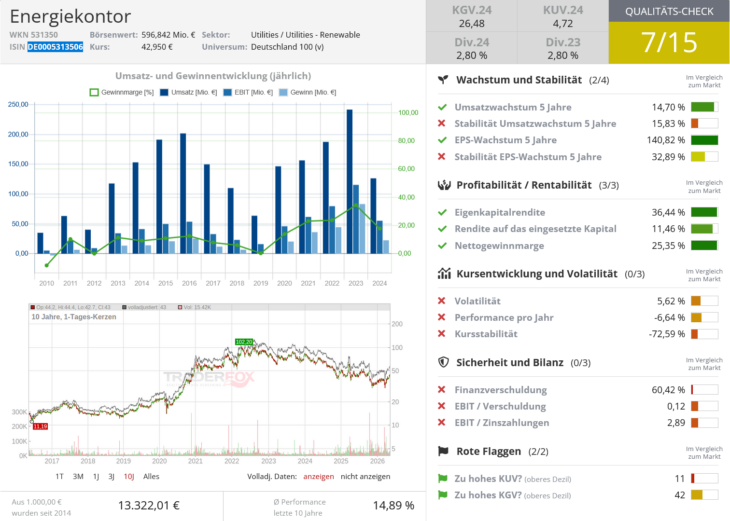Image resolution: width=730 pixels, height=521 pixels.
Task: Select the 10J chart timeframe
Action: 129,476
